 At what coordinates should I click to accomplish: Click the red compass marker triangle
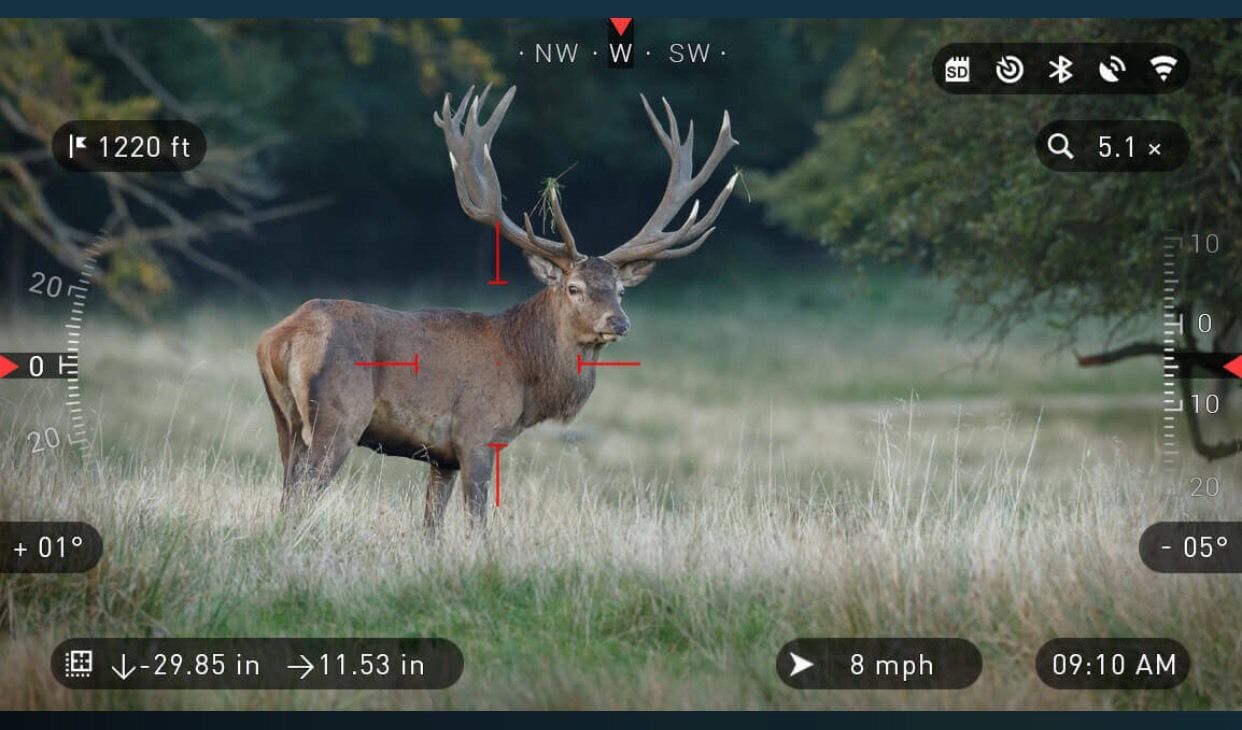click(621, 27)
